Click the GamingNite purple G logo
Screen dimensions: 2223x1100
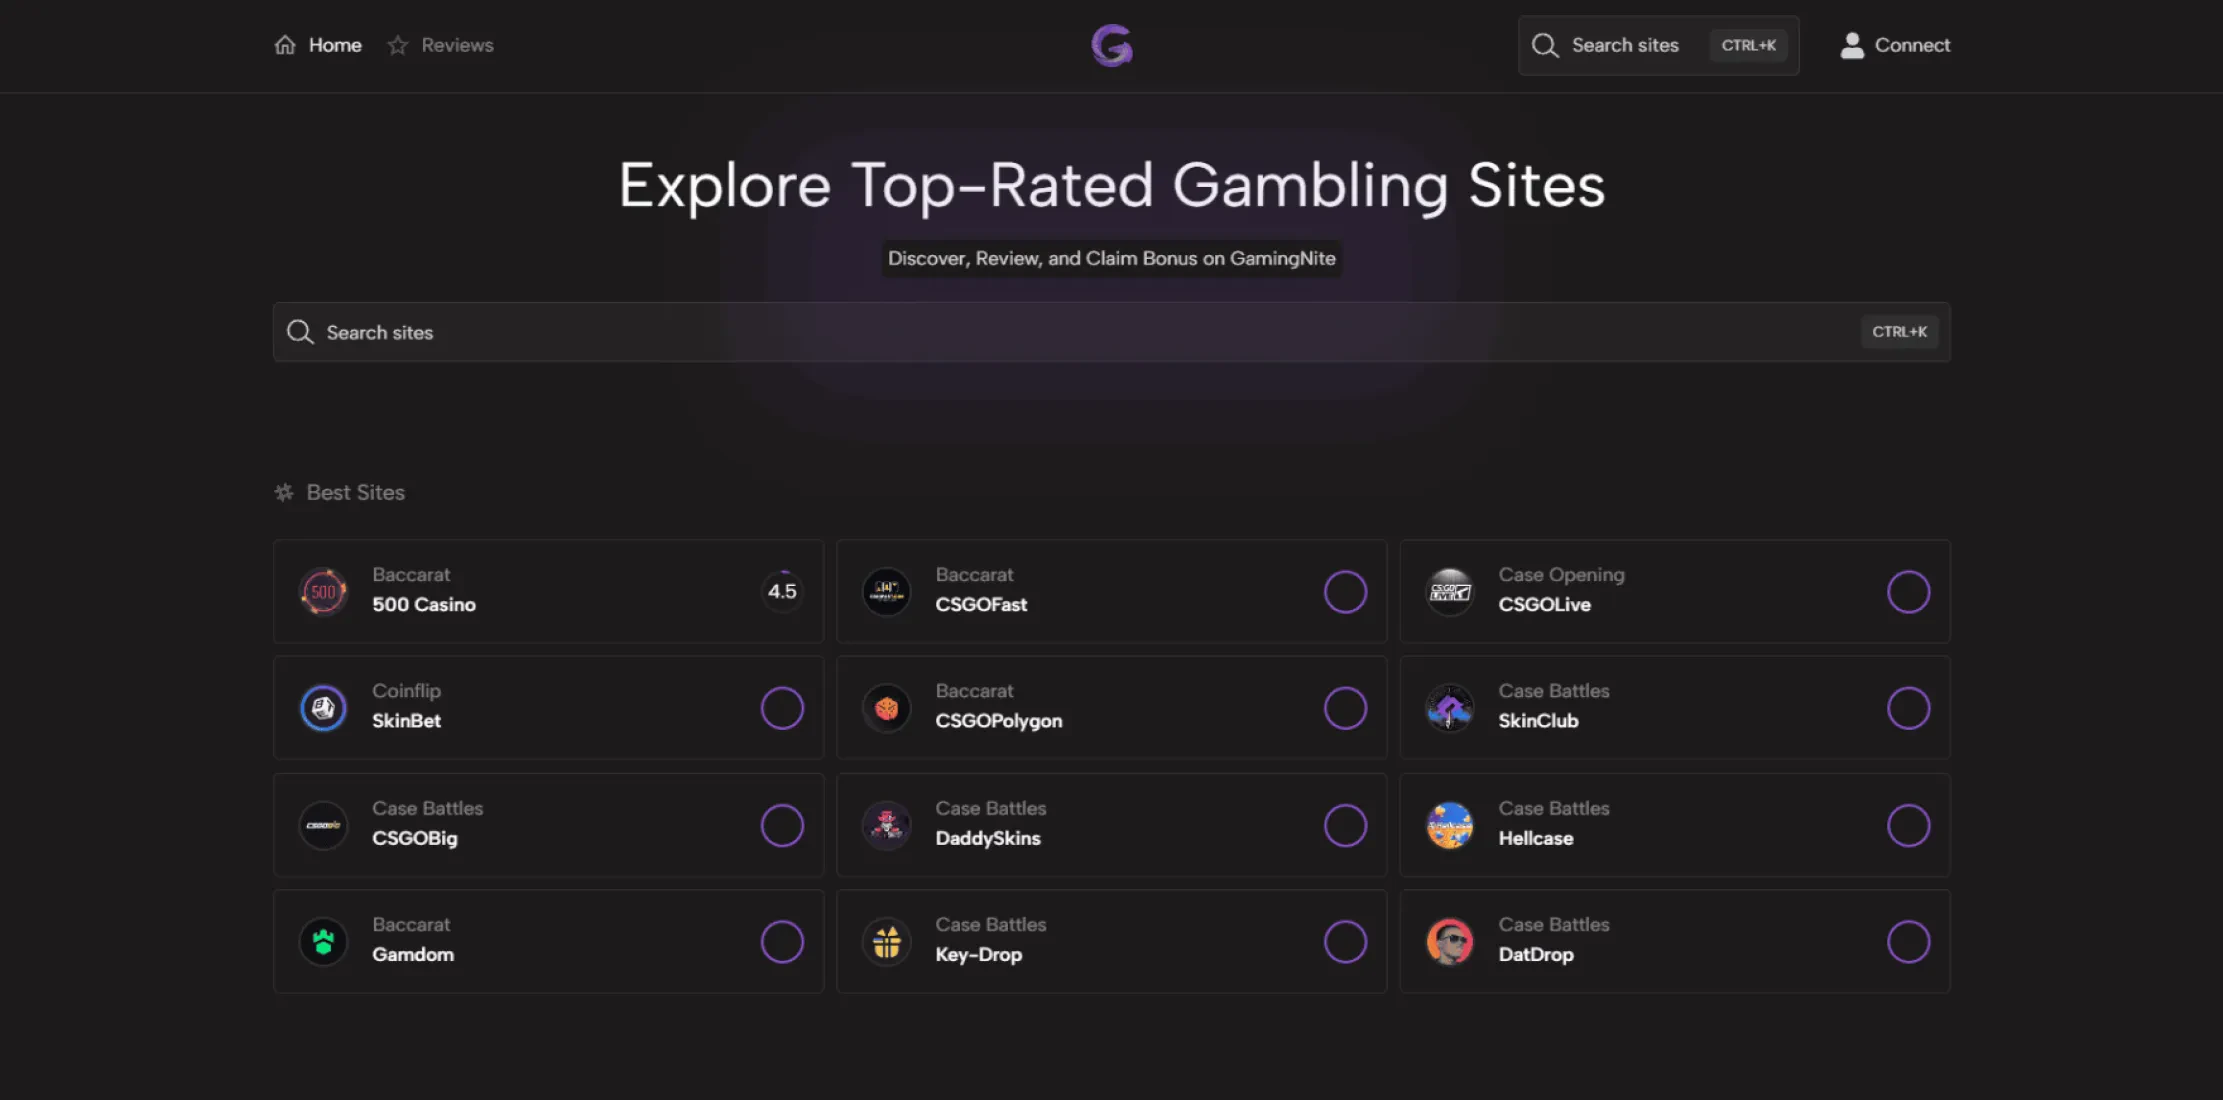point(1111,45)
